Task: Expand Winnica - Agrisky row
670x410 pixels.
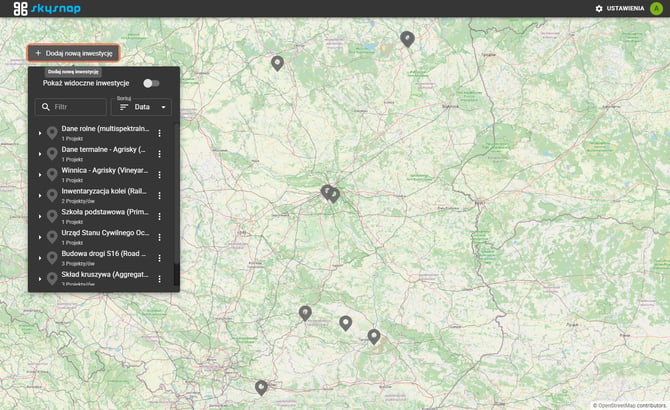Action: click(x=40, y=175)
